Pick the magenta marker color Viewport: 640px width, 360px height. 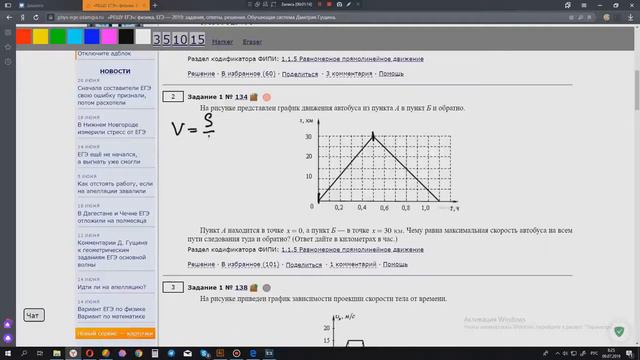109,37
